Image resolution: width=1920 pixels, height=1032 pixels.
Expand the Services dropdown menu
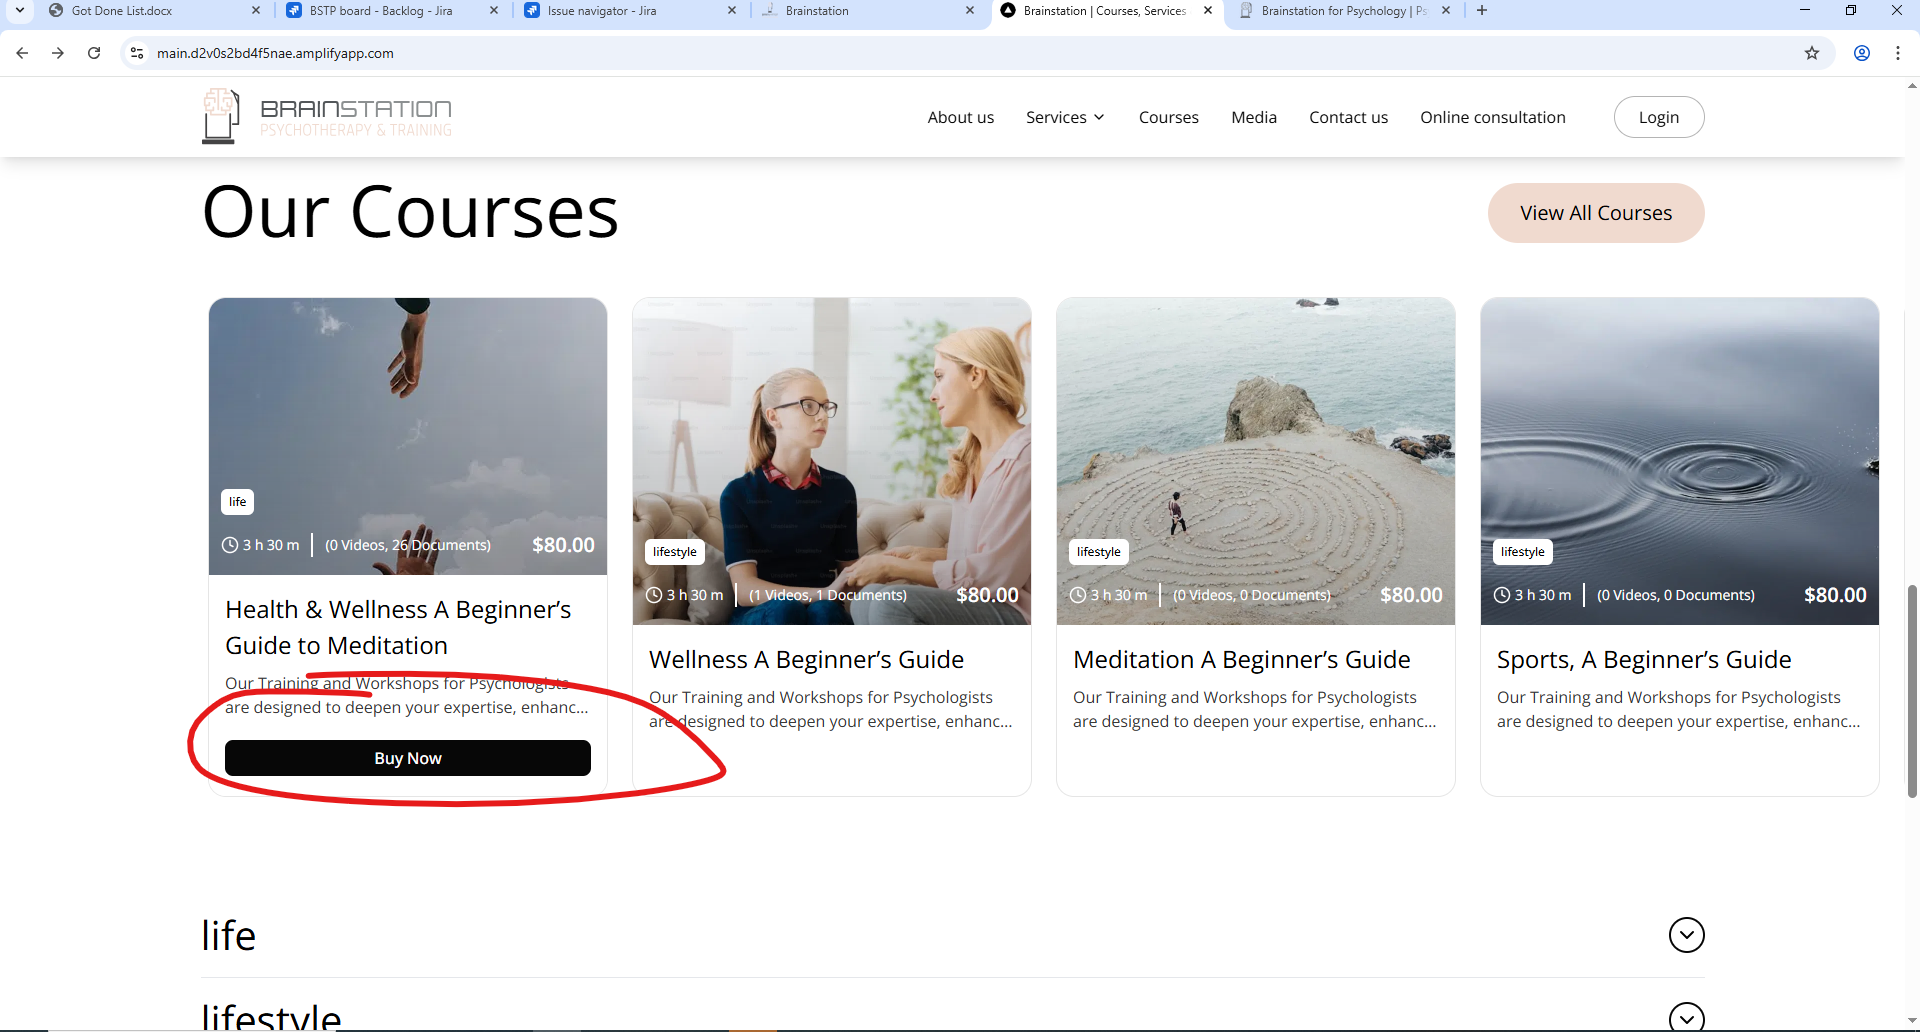(x=1065, y=117)
